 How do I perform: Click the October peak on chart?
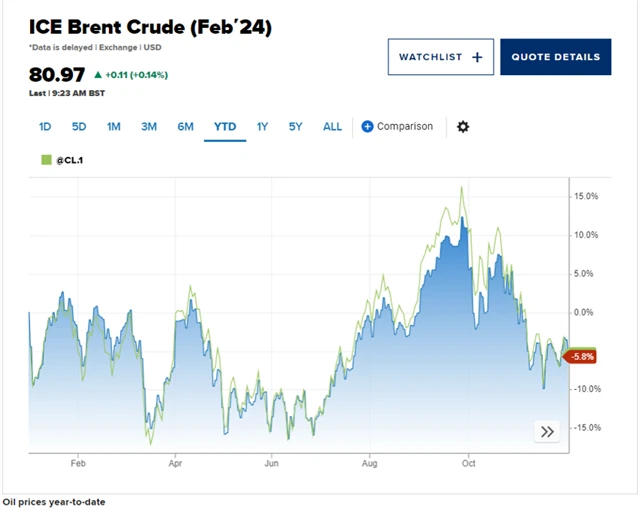pos(461,188)
